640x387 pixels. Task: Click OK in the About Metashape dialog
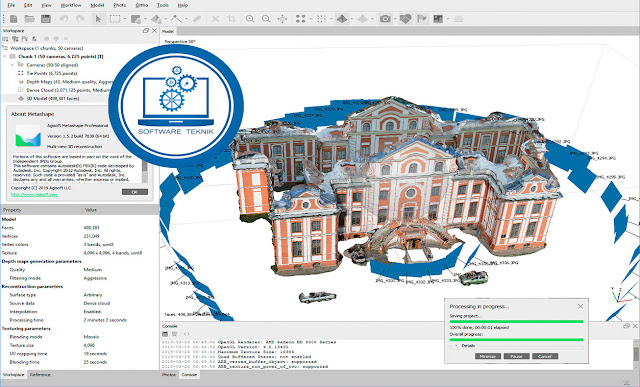pyautogui.click(x=135, y=192)
